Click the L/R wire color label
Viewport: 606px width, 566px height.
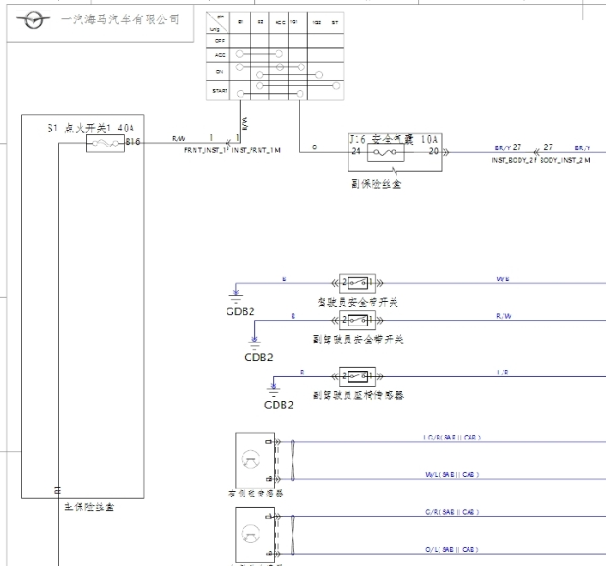coord(503,372)
